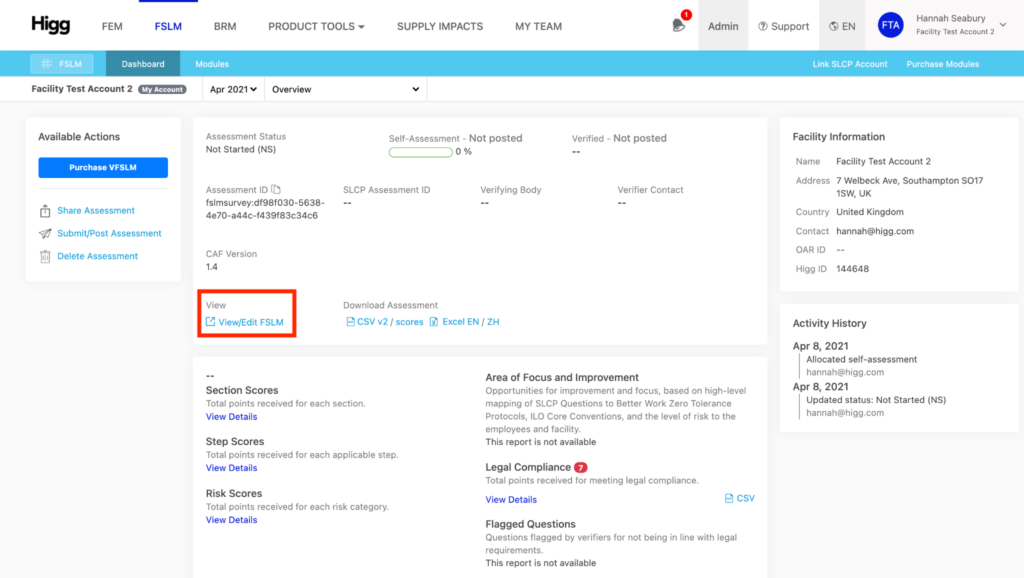Copy the Assessment ID with the copy icon
The width and height of the screenshot is (1024, 578).
pyautogui.click(x=276, y=189)
